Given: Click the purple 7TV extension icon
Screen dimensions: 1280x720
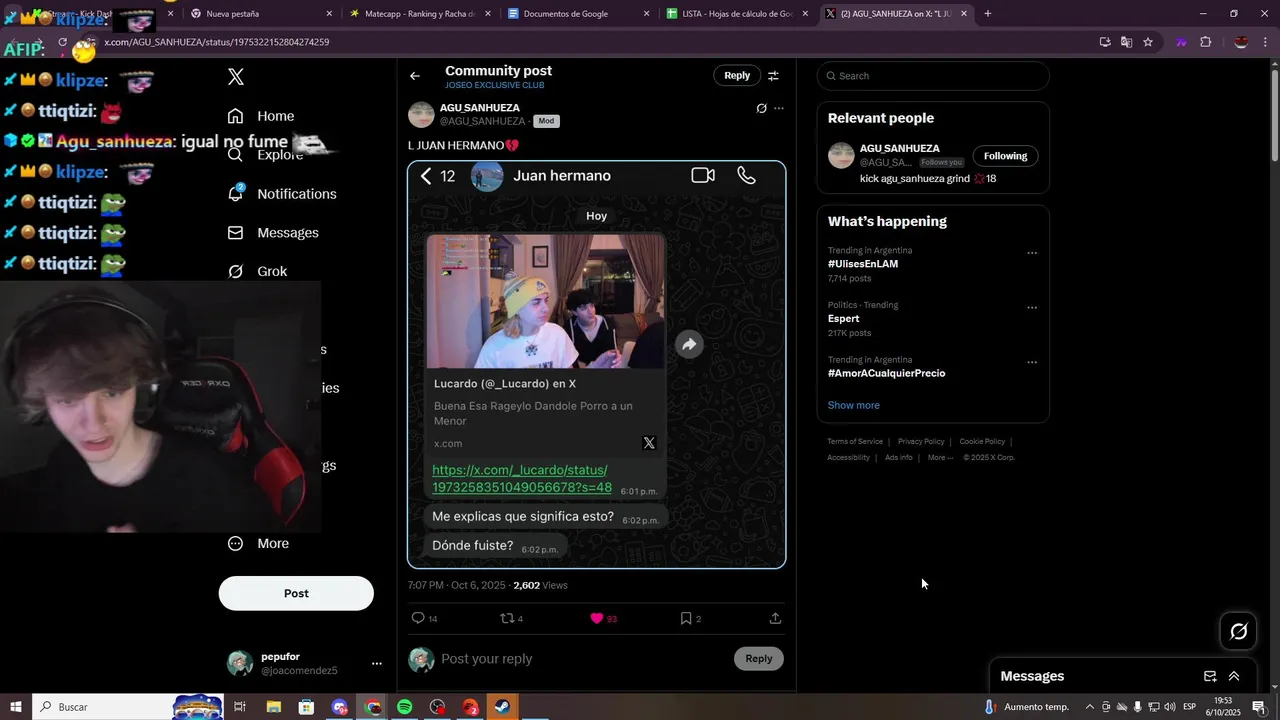Looking at the screenshot, I should (x=1182, y=42).
